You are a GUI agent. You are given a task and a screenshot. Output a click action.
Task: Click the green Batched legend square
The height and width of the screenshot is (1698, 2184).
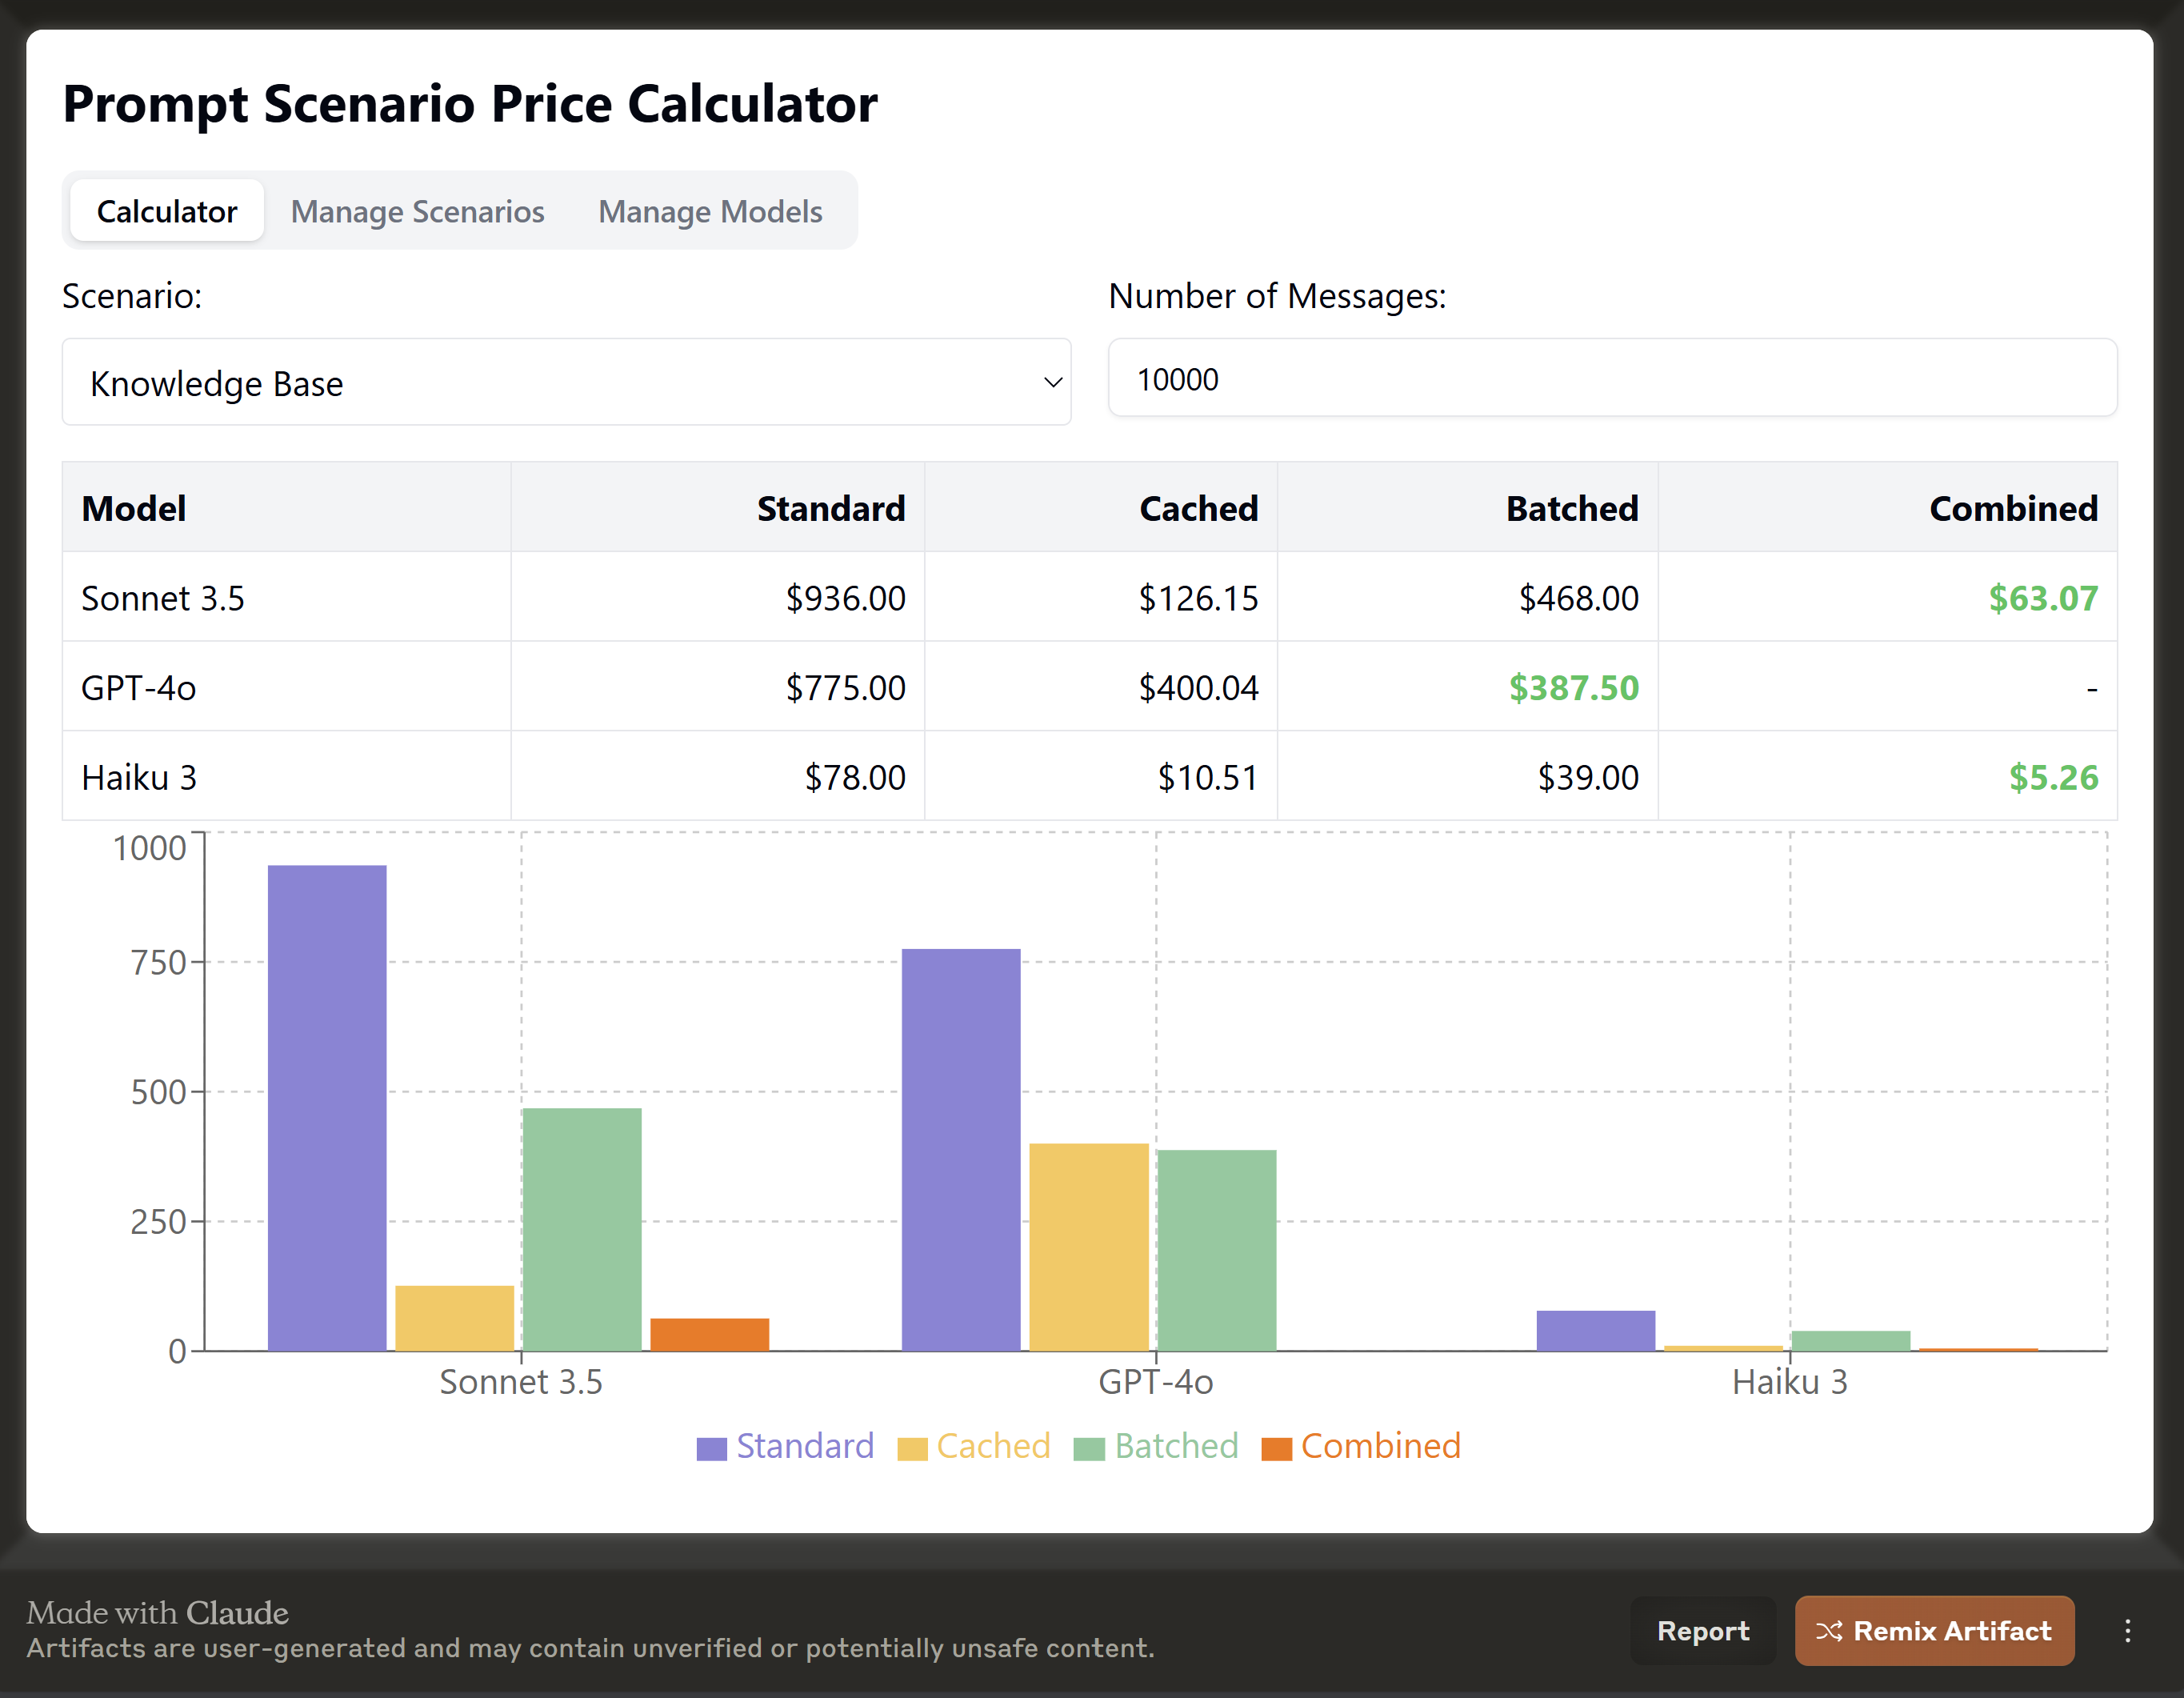(1088, 1448)
